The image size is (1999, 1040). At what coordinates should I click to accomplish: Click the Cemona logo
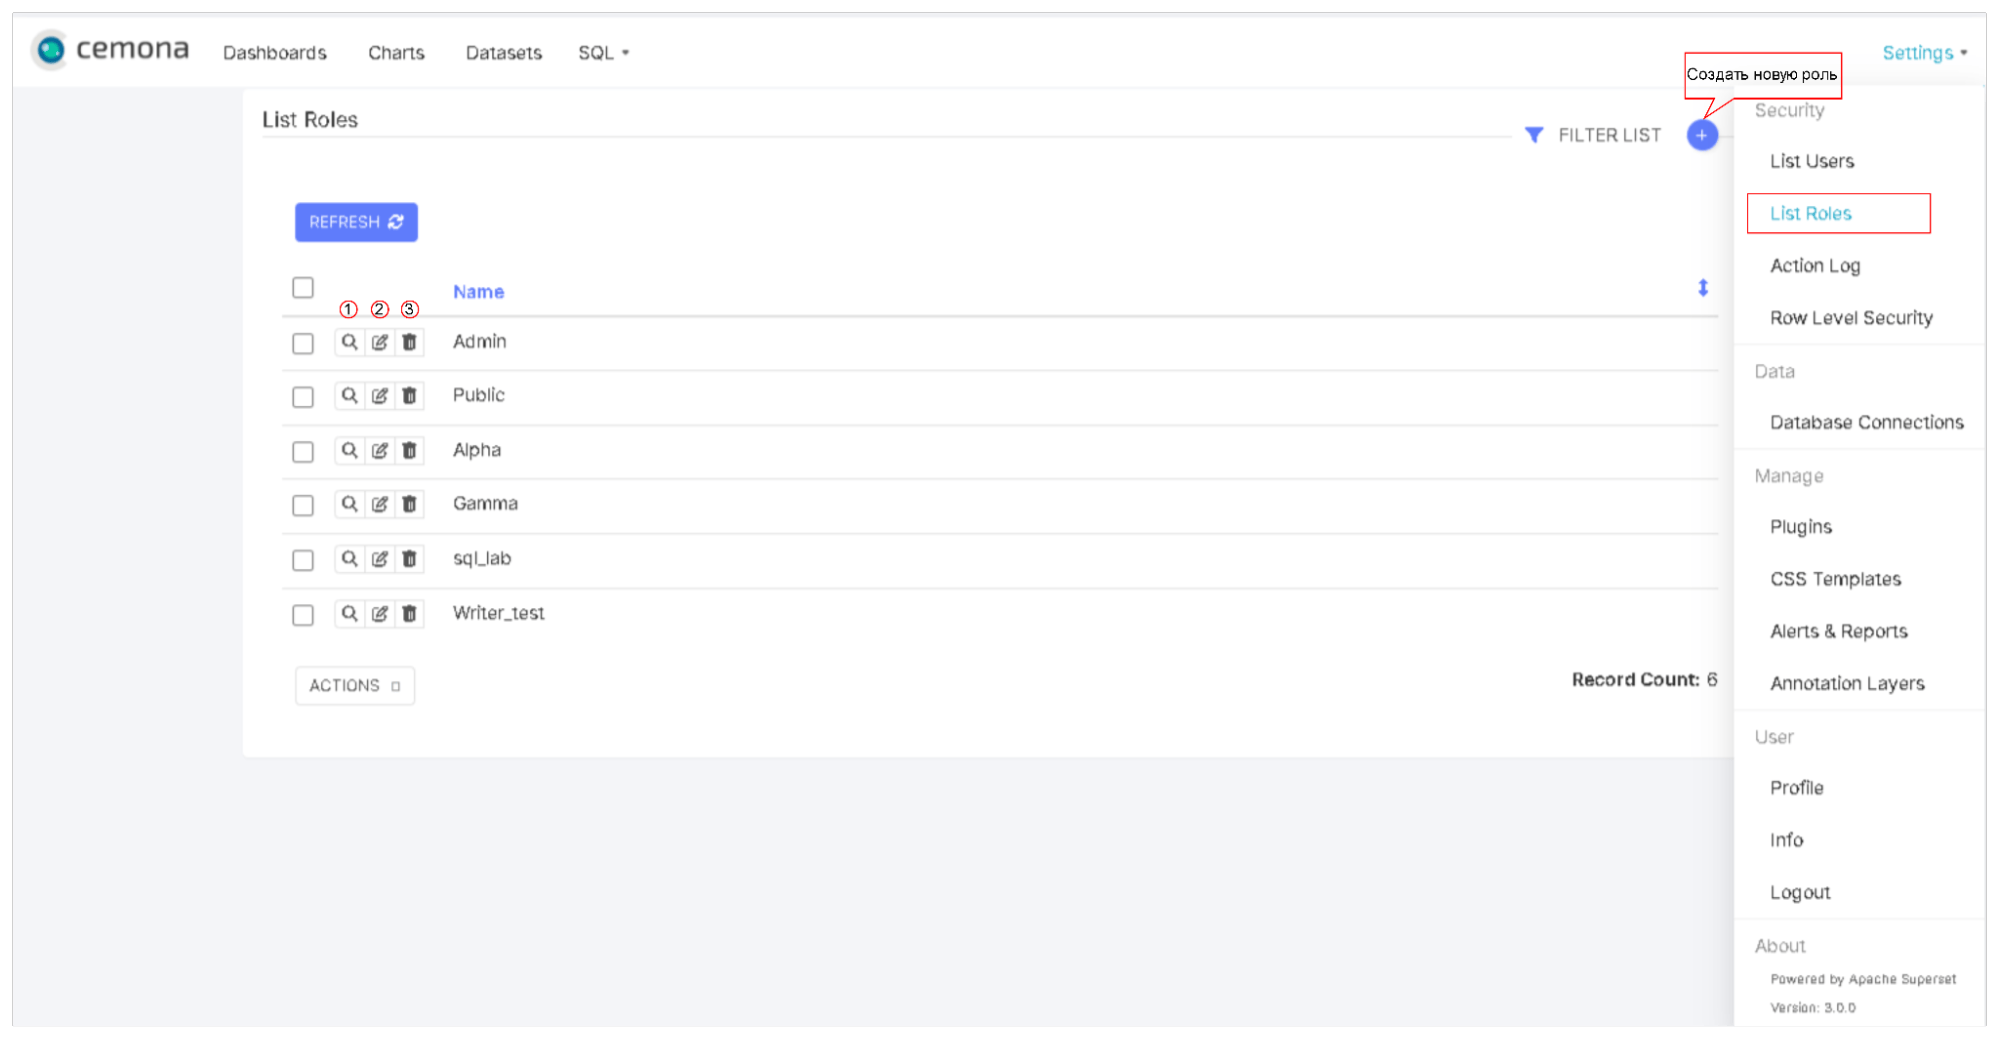tap(110, 50)
